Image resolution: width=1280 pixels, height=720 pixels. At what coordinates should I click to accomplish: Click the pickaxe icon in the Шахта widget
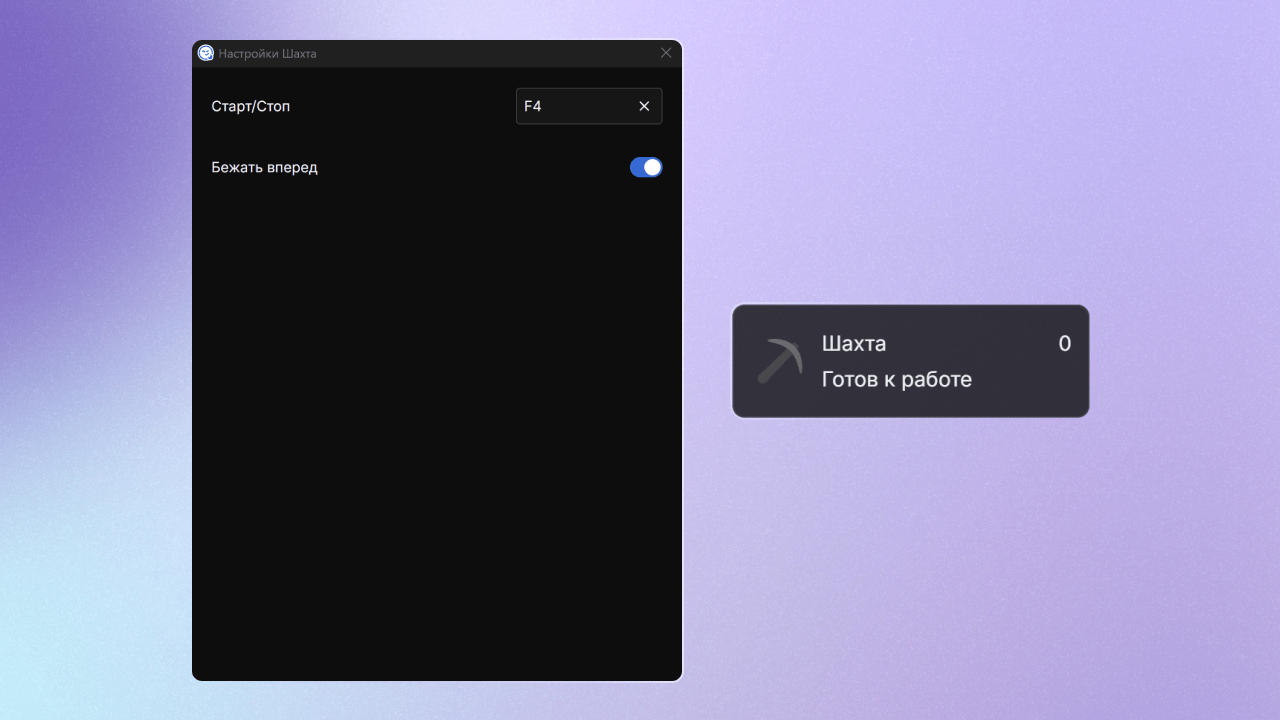tap(780, 361)
